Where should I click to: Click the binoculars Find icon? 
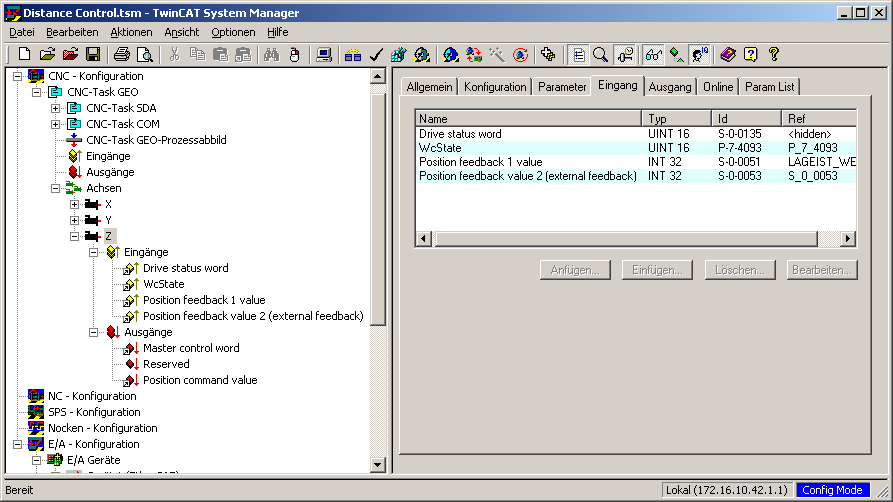click(271, 55)
